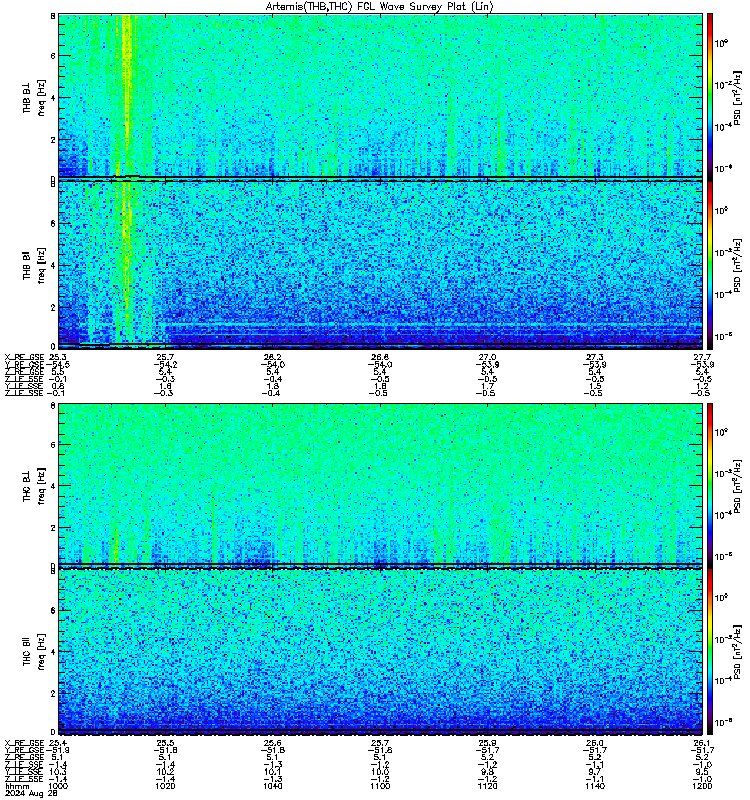
Task: Click the THB B∥ spectrogram panel
Action: click(380, 264)
